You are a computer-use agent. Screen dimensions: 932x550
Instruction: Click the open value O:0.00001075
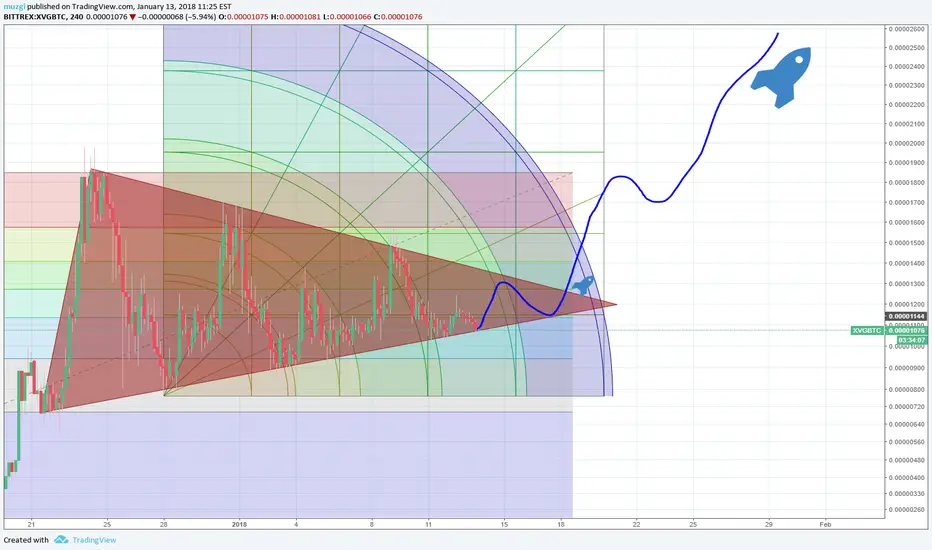click(x=243, y=17)
